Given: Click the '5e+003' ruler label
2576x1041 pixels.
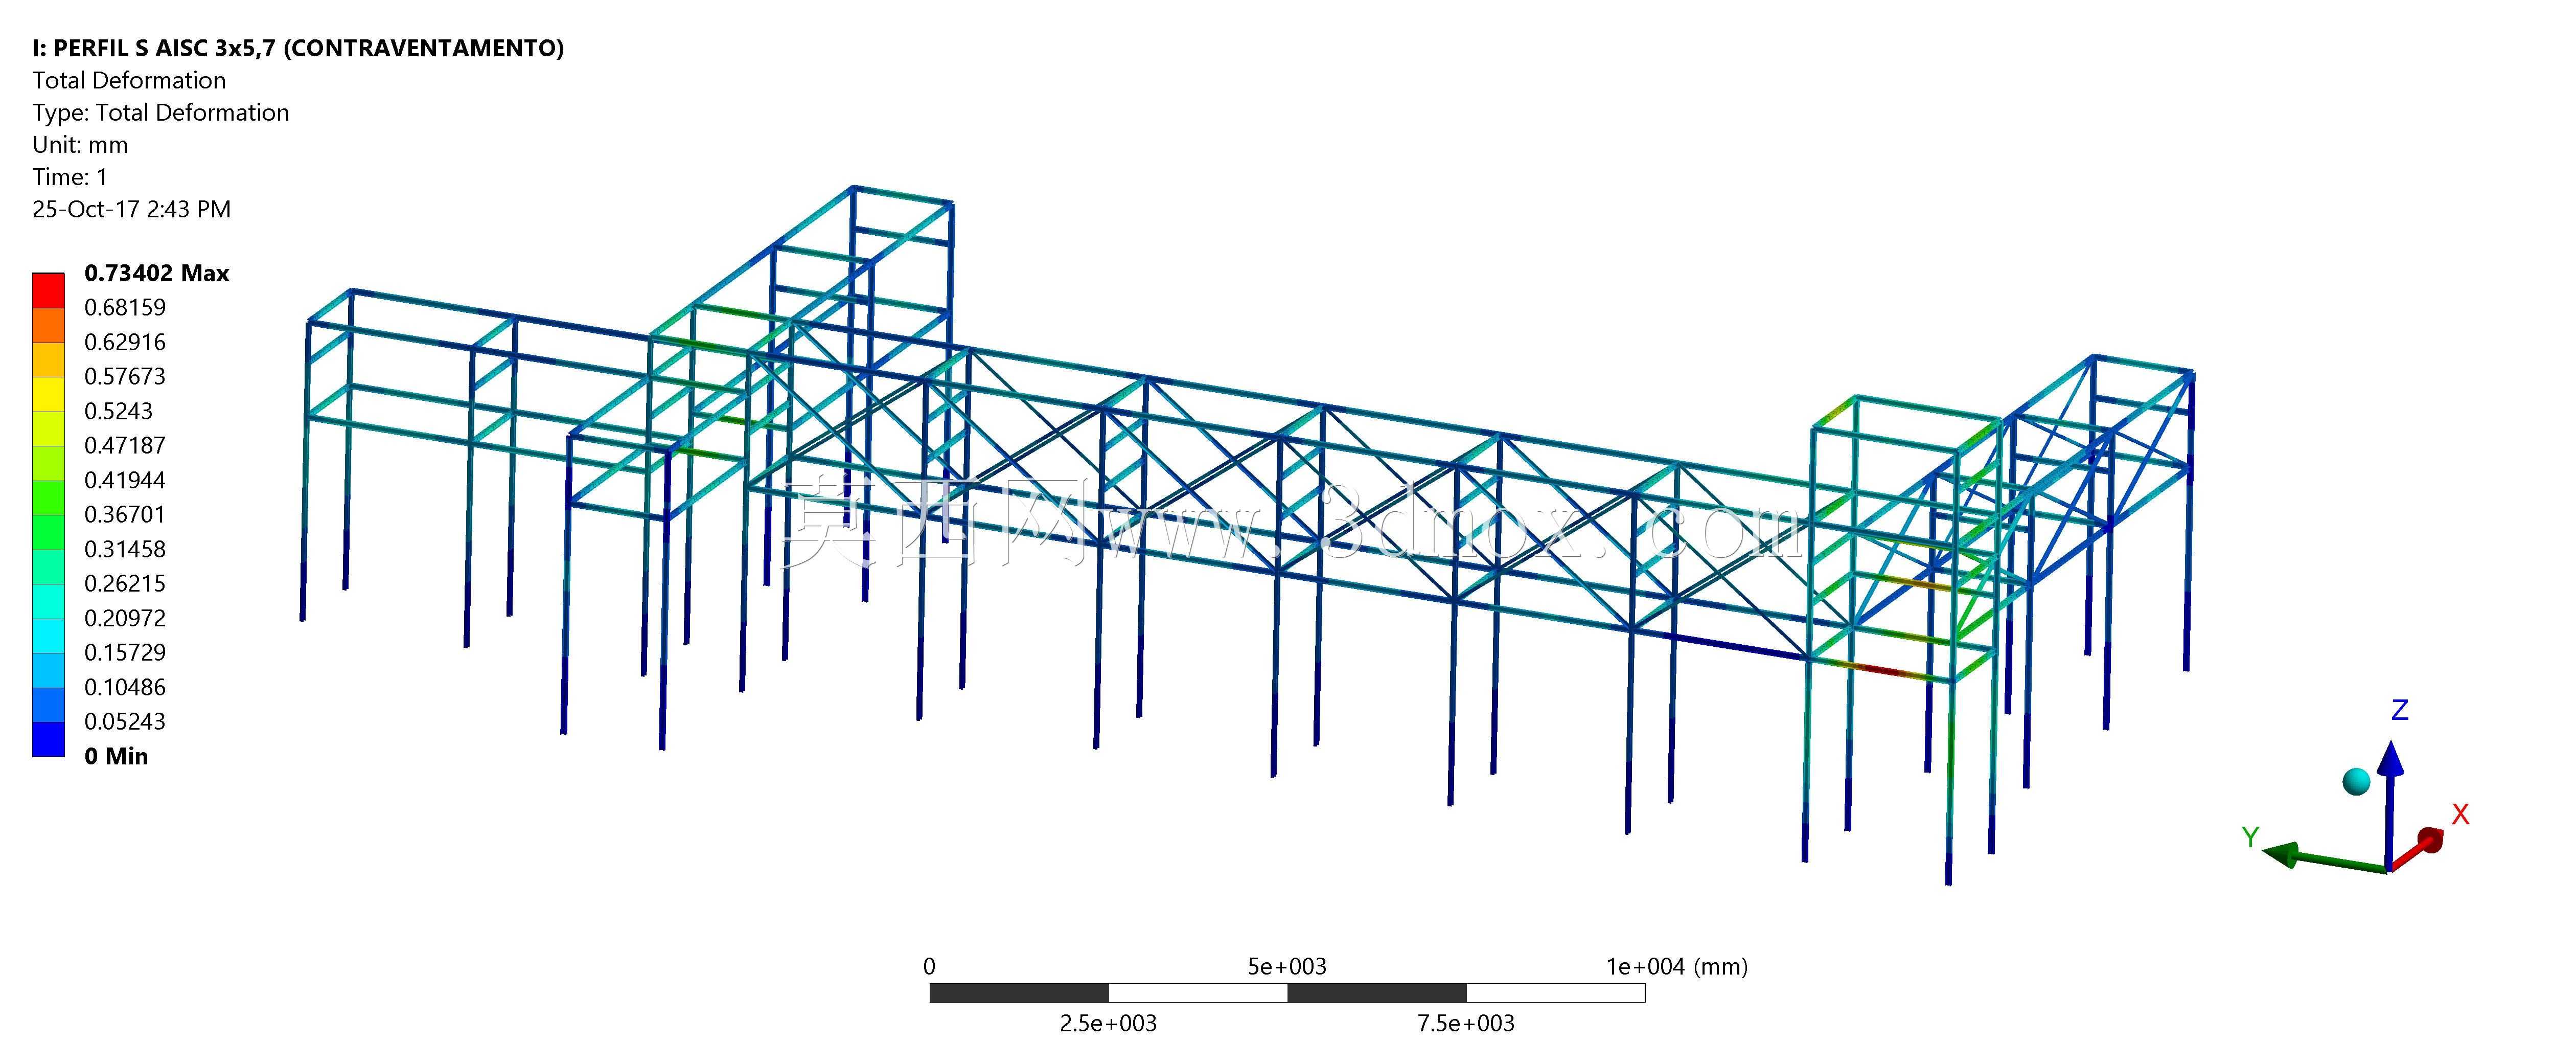Looking at the screenshot, I should 1287,966.
